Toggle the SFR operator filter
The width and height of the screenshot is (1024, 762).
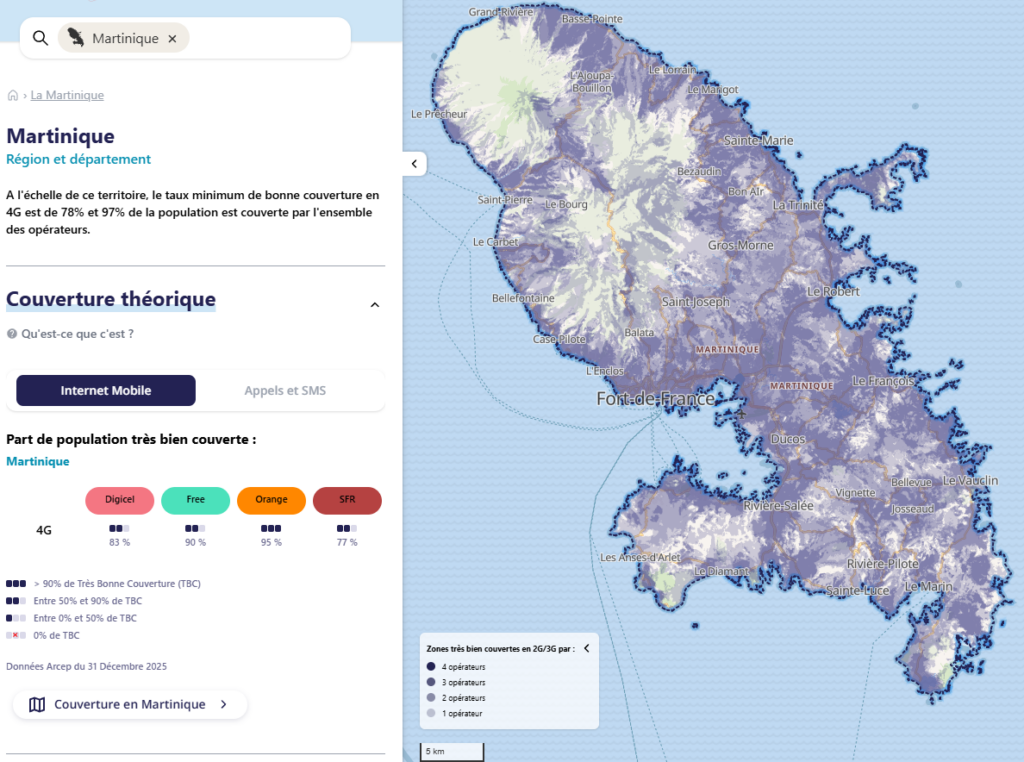[x=347, y=500]
